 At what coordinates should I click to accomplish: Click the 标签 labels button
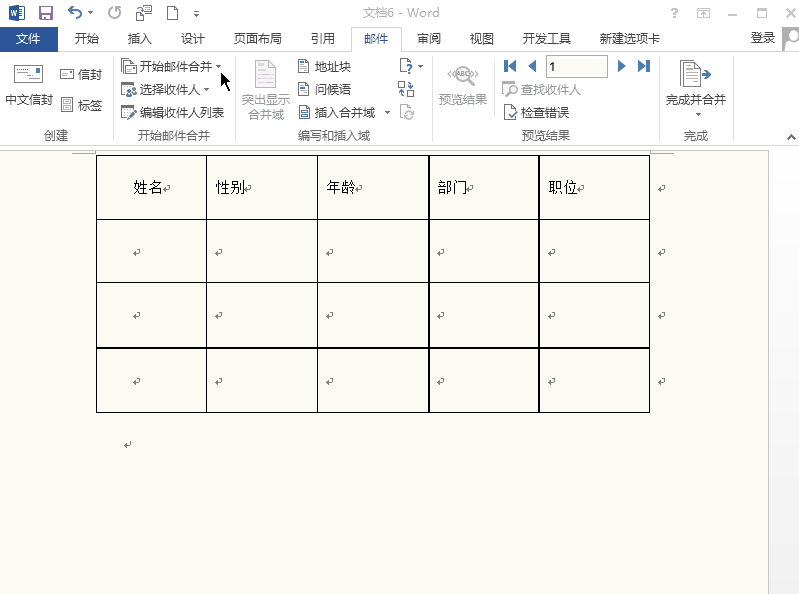click(81, 105)
